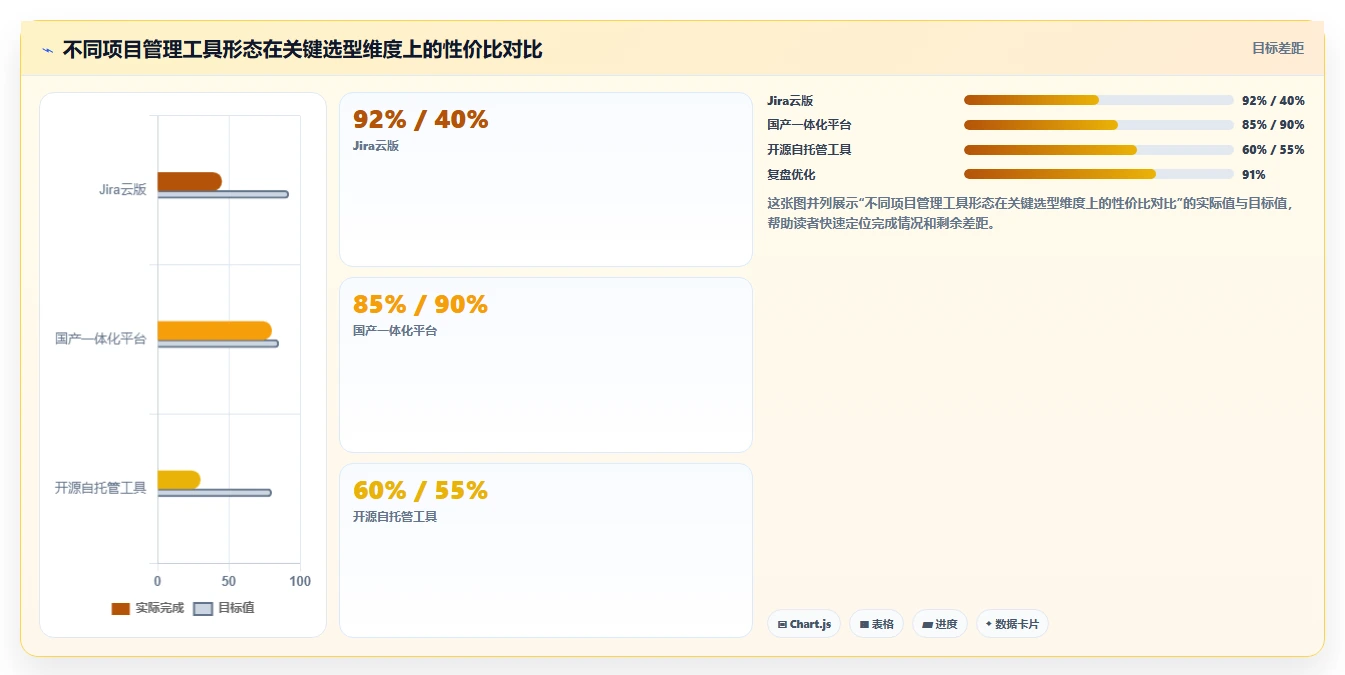This screenshot has height=675, width=1345.
Task: Click the 国产一体化平台 label on the chart axis
Action: (x=101, y=339)
